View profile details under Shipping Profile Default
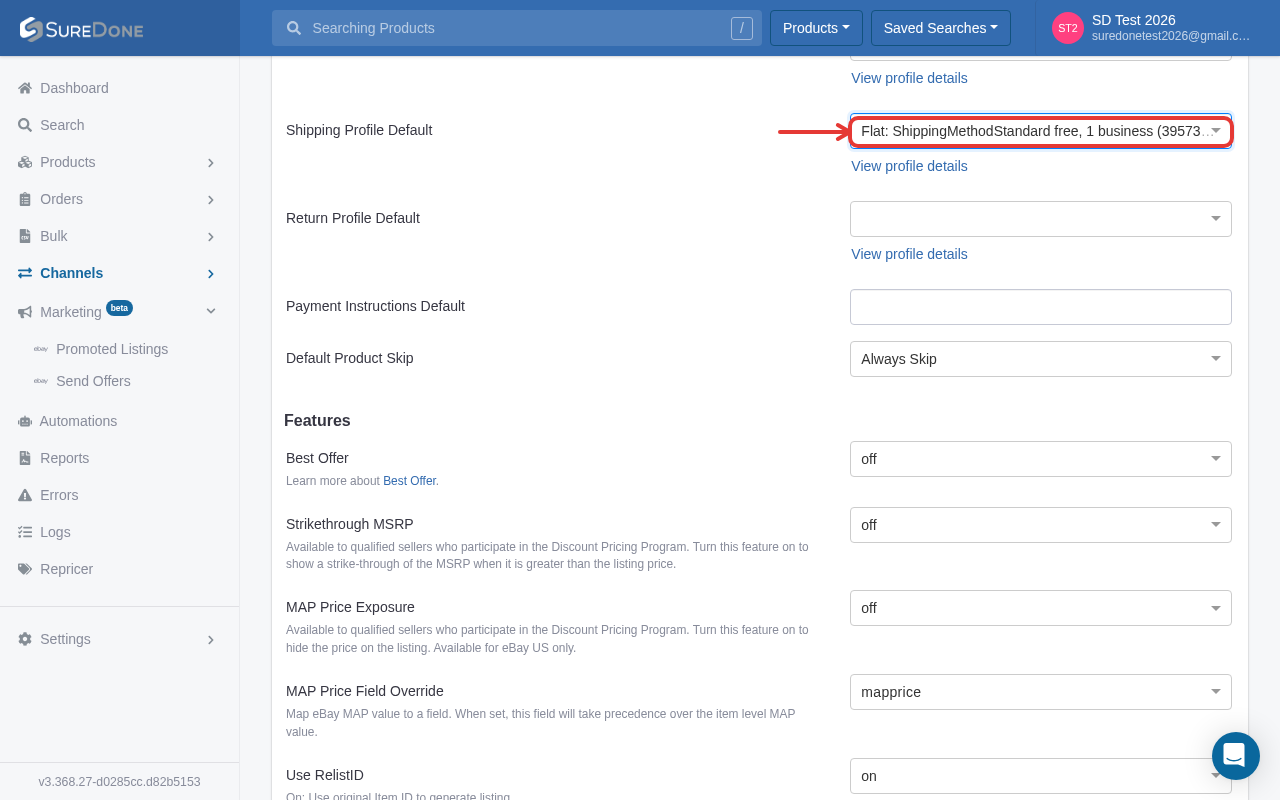This screenshot has width=1280, height=800. 909,166
